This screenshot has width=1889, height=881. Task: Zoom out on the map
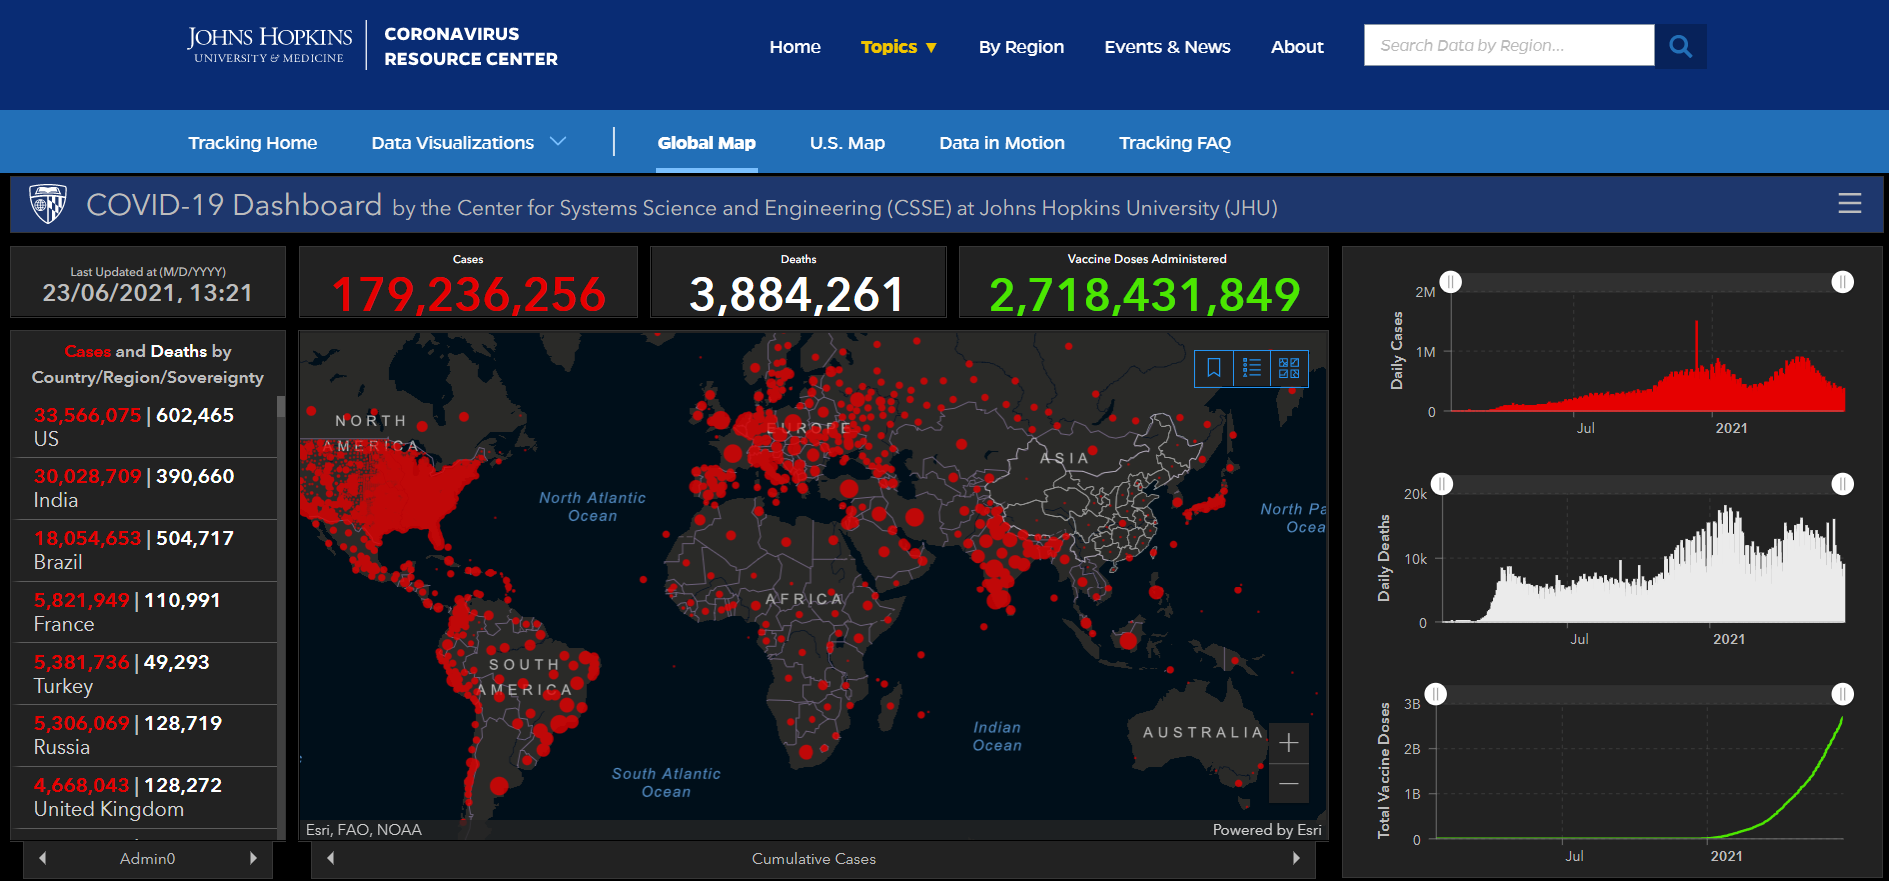[x=1288, y=783]
